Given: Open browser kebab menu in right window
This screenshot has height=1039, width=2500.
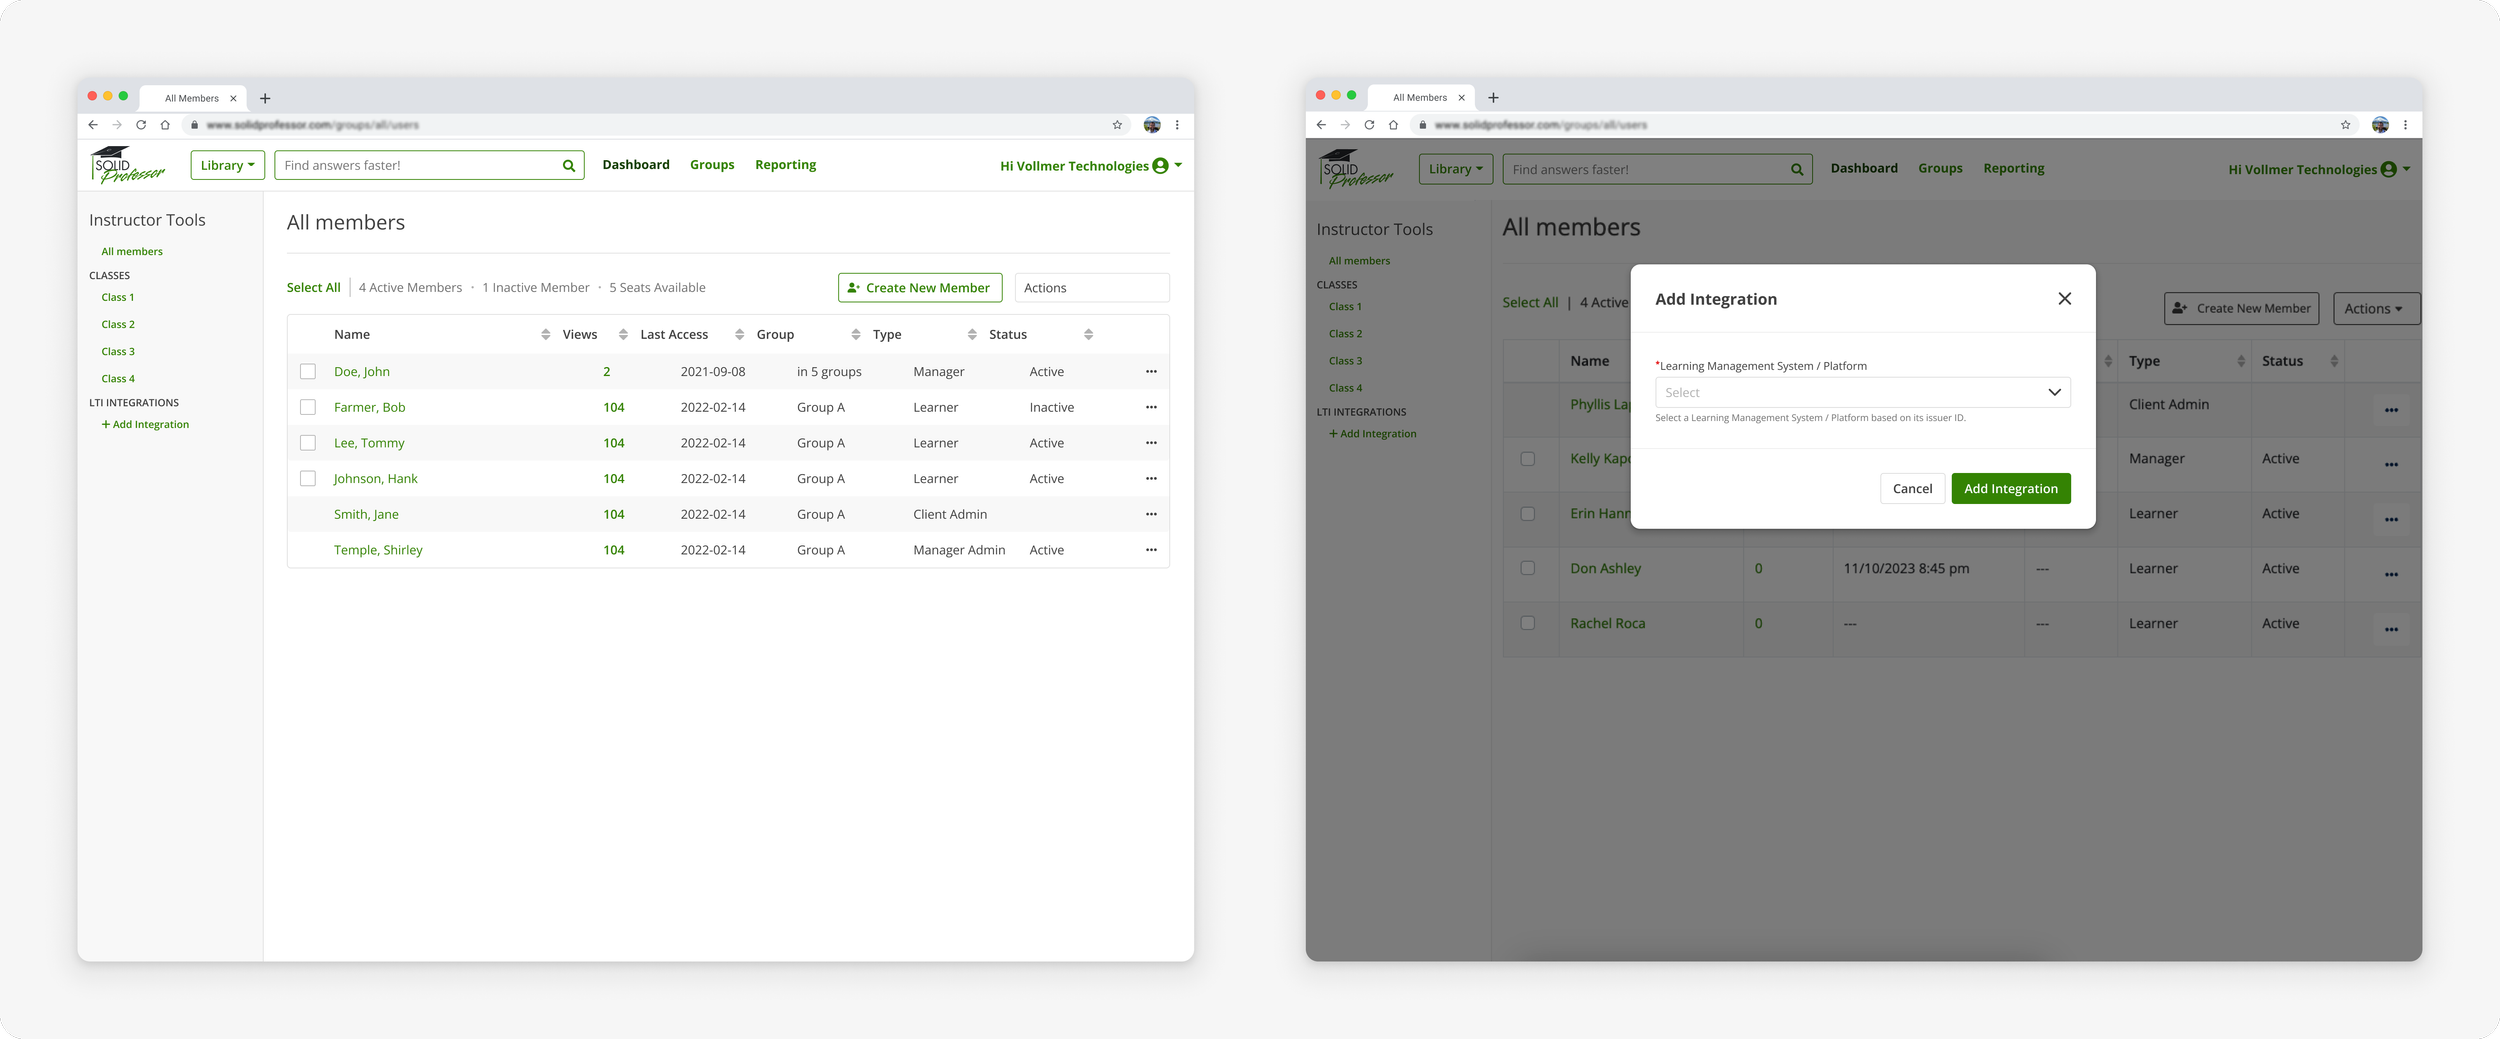Looking at the screenshot, I should pos(2405,125).
